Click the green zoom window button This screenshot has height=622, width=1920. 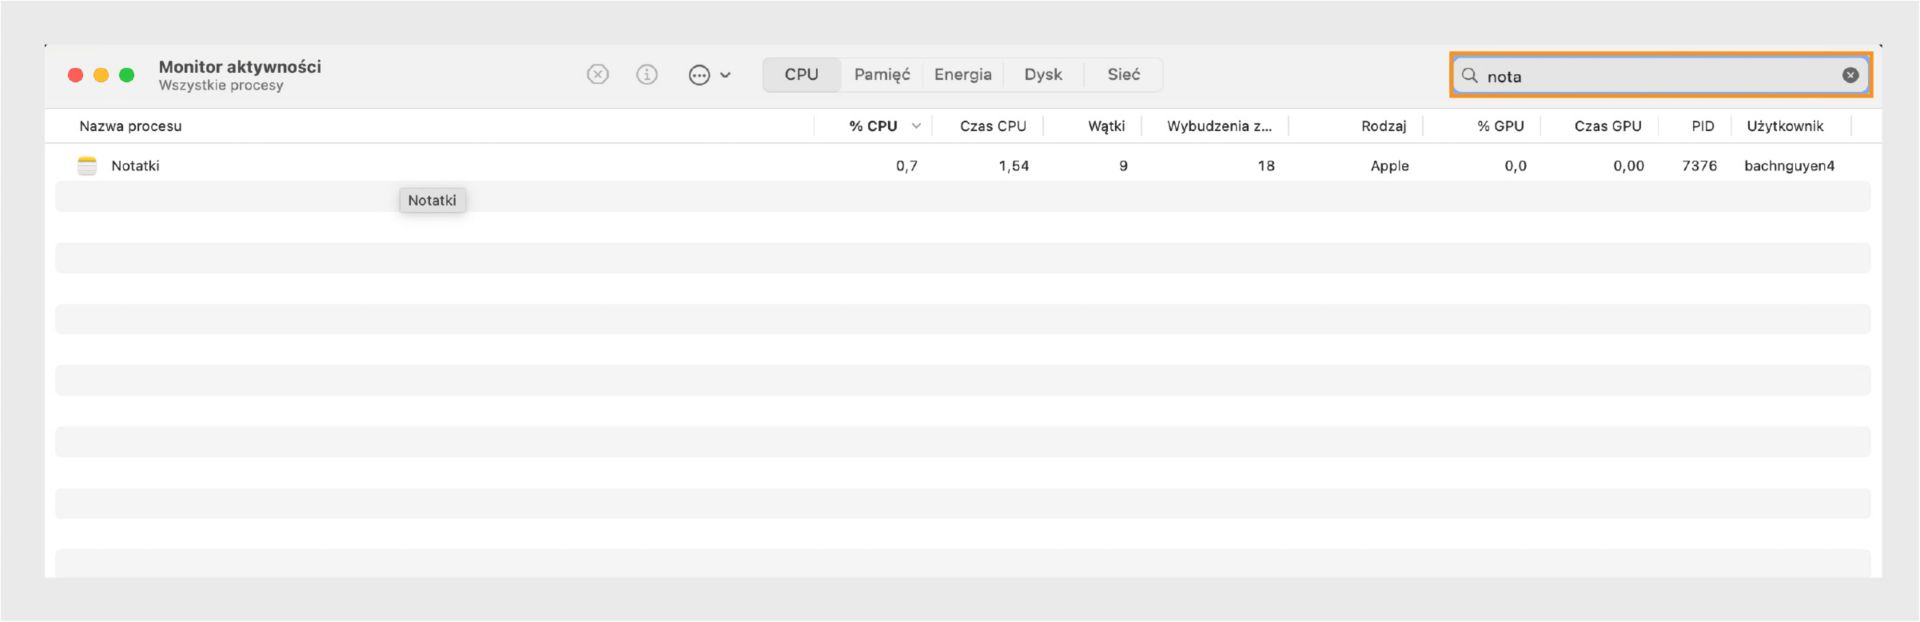[127, 75]
